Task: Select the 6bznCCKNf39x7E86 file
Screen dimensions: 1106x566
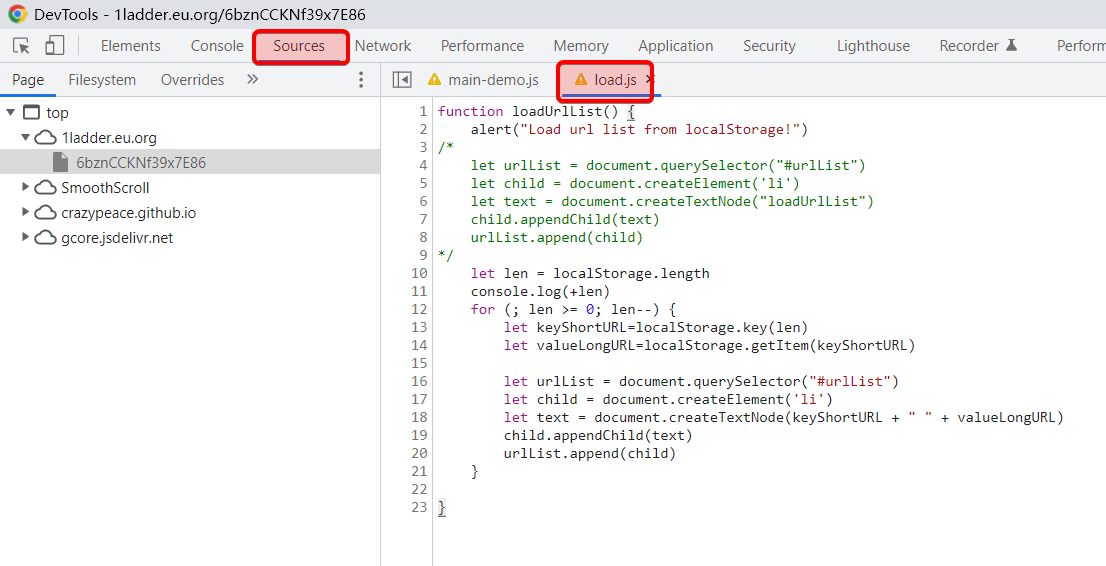Action: click(x=141, y=163)
